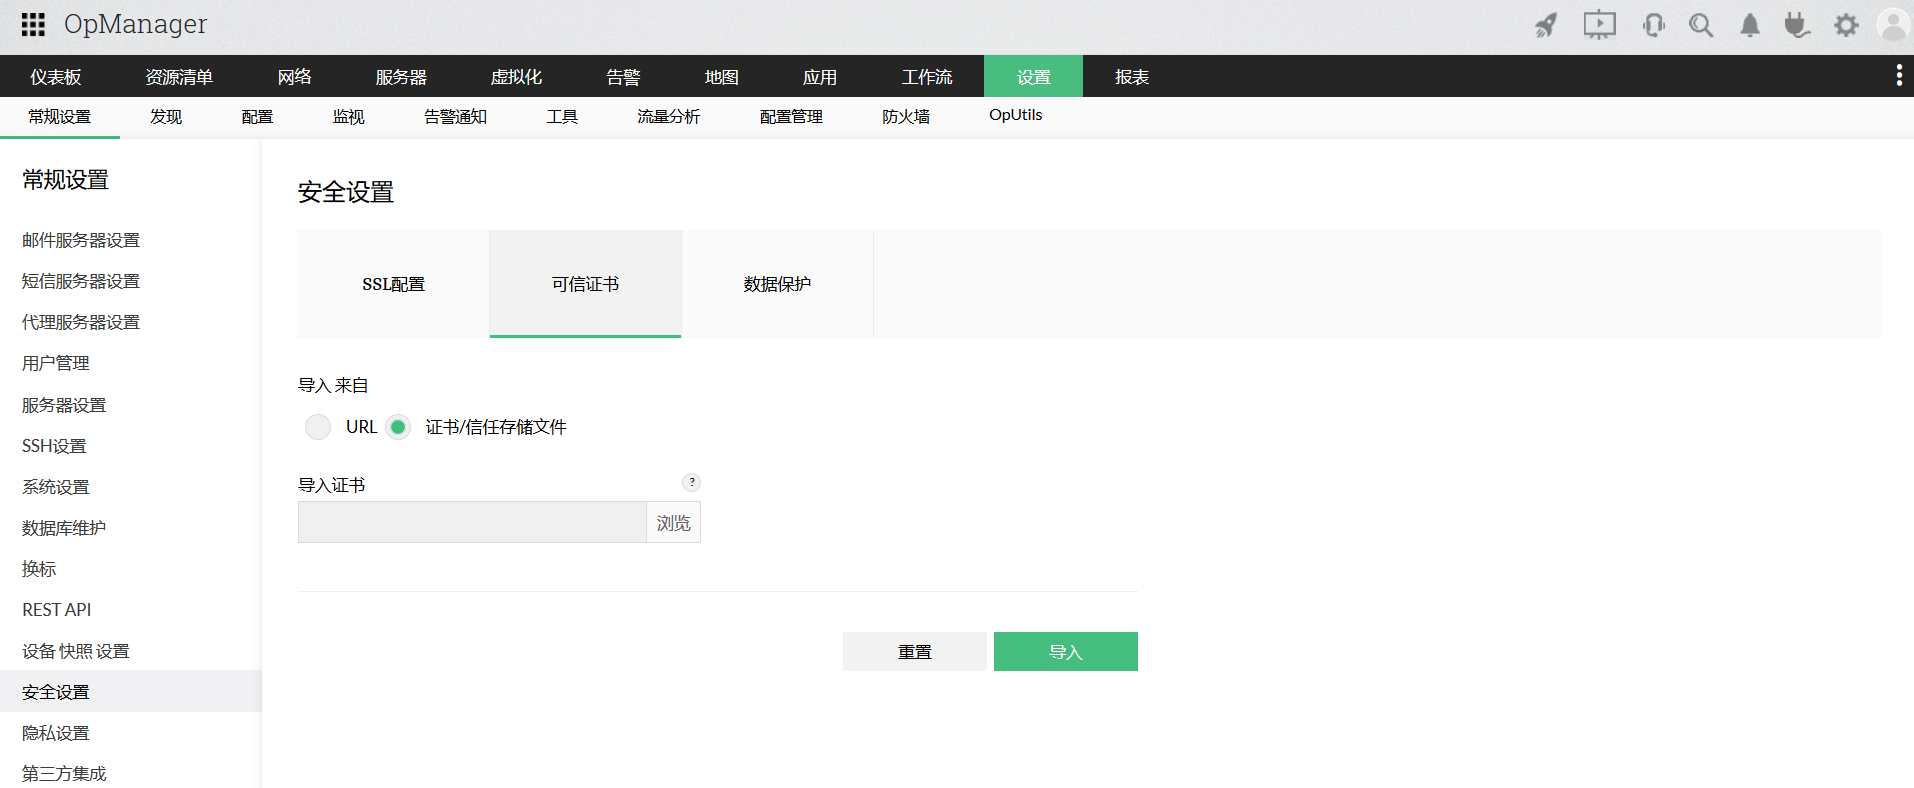Image resolution: width=1914 pixels, height=788 pixels.
Task: Open the 告警通知 submenu tab
Action: (x=455, y=117)
